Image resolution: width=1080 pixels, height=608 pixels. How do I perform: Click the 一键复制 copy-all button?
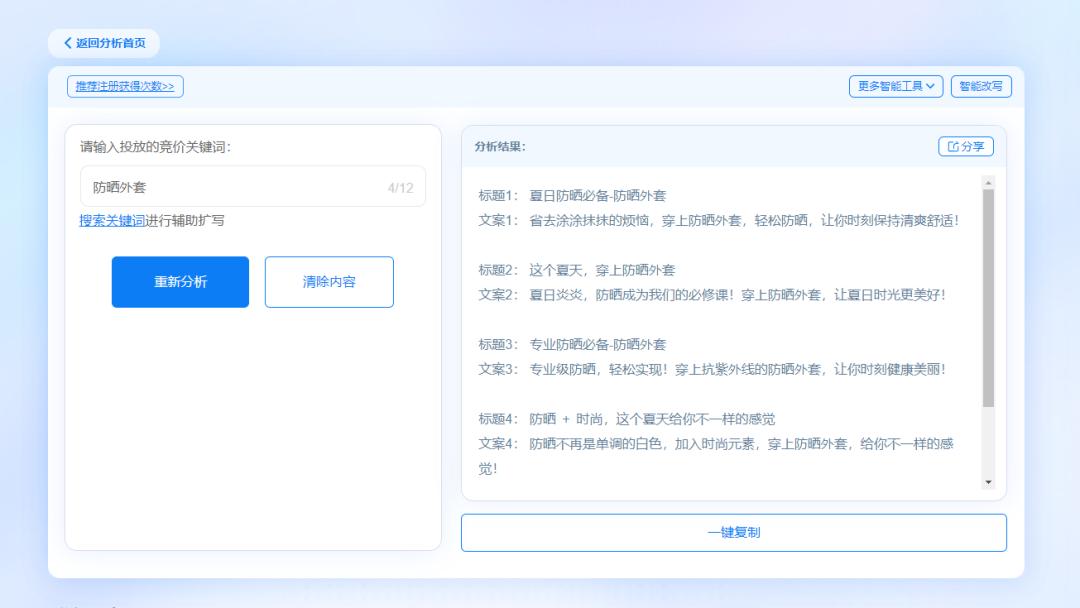(x=733, y=532)
